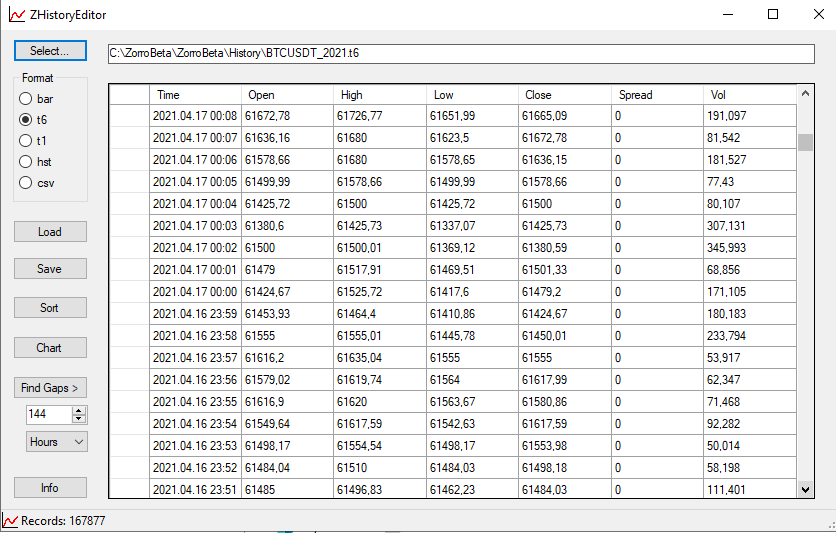Screen dimensions: 836x533
Task: Show file Info
Action: tap(50, 488)
